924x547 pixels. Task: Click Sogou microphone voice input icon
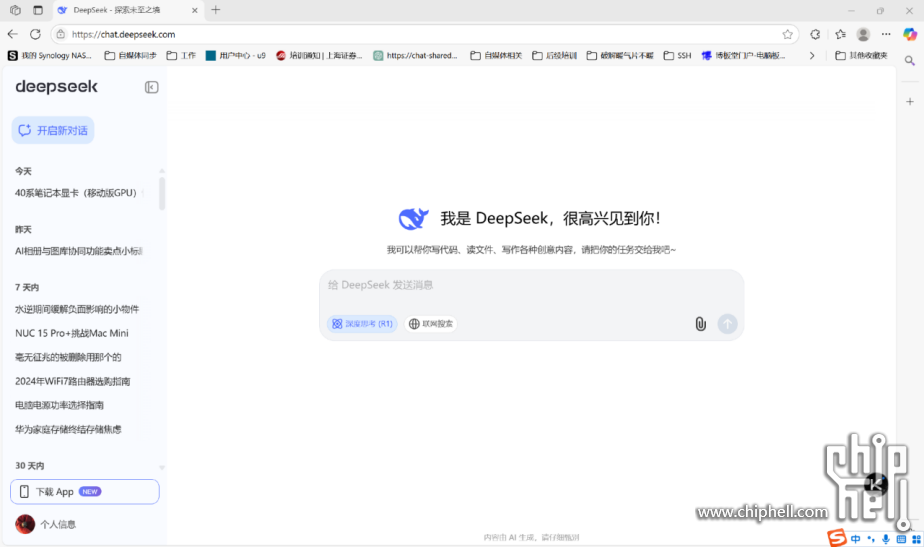click(886, 539)
